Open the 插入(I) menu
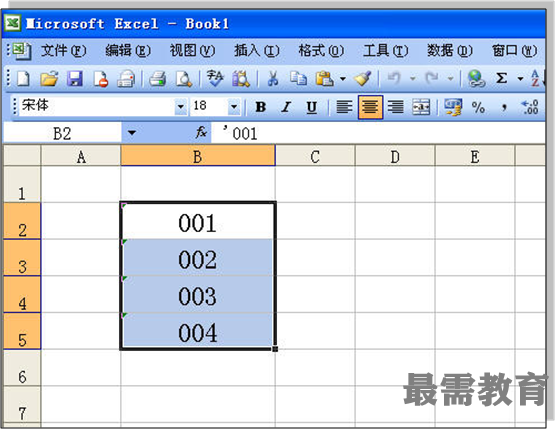555x429 pixels. point(257,51)
